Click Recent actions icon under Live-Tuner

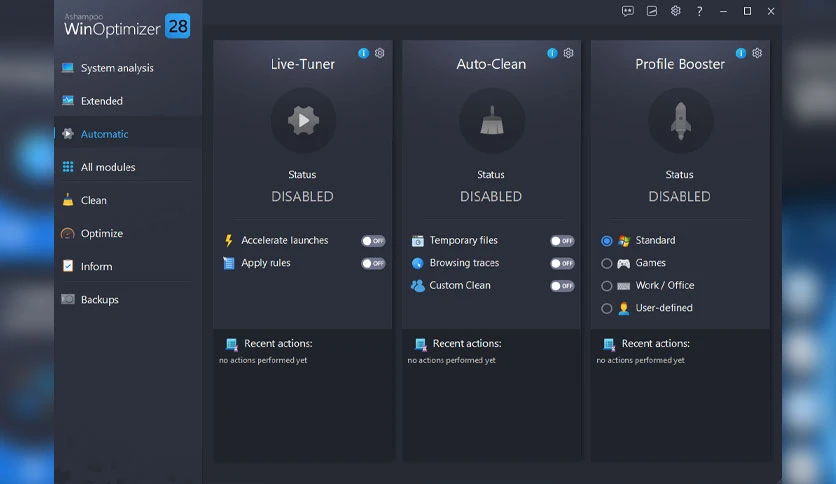pos(231,344)
